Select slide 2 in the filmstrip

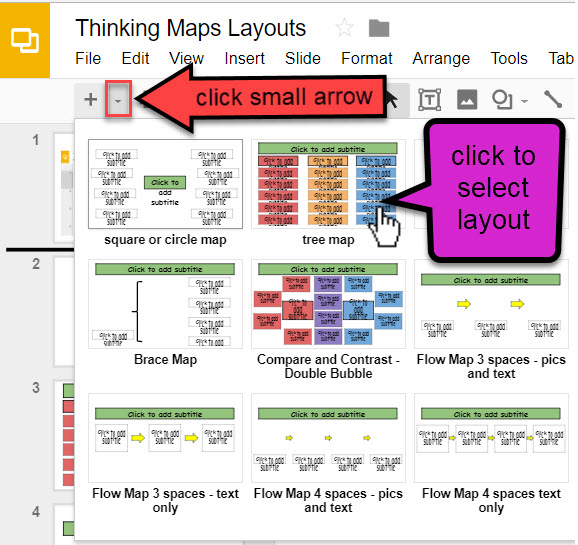point(65,312)
